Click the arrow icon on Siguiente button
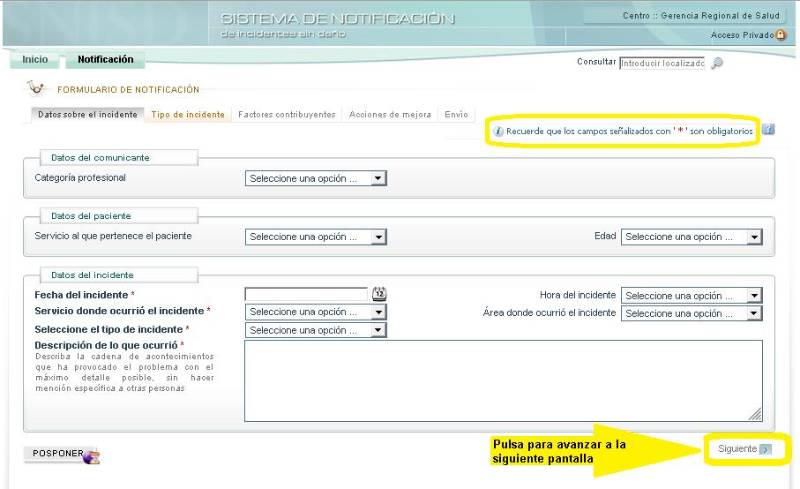 [765, 449]
